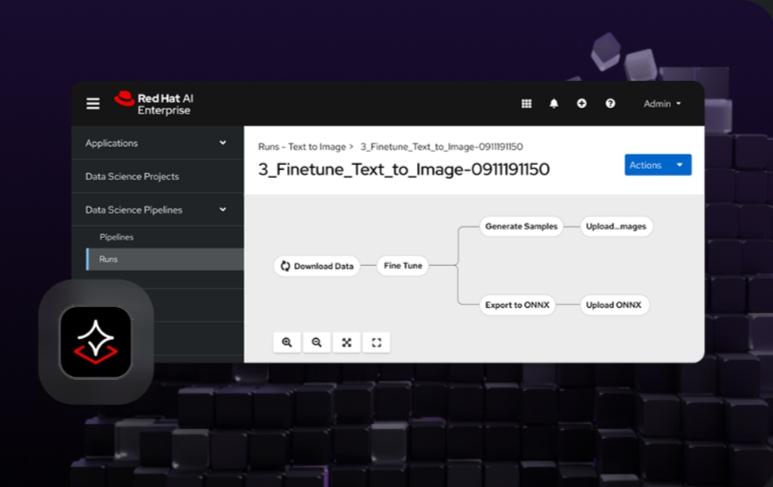Collapse the Data Science Pipelines section
Screen dimensions: 773x487
(222, 210)
